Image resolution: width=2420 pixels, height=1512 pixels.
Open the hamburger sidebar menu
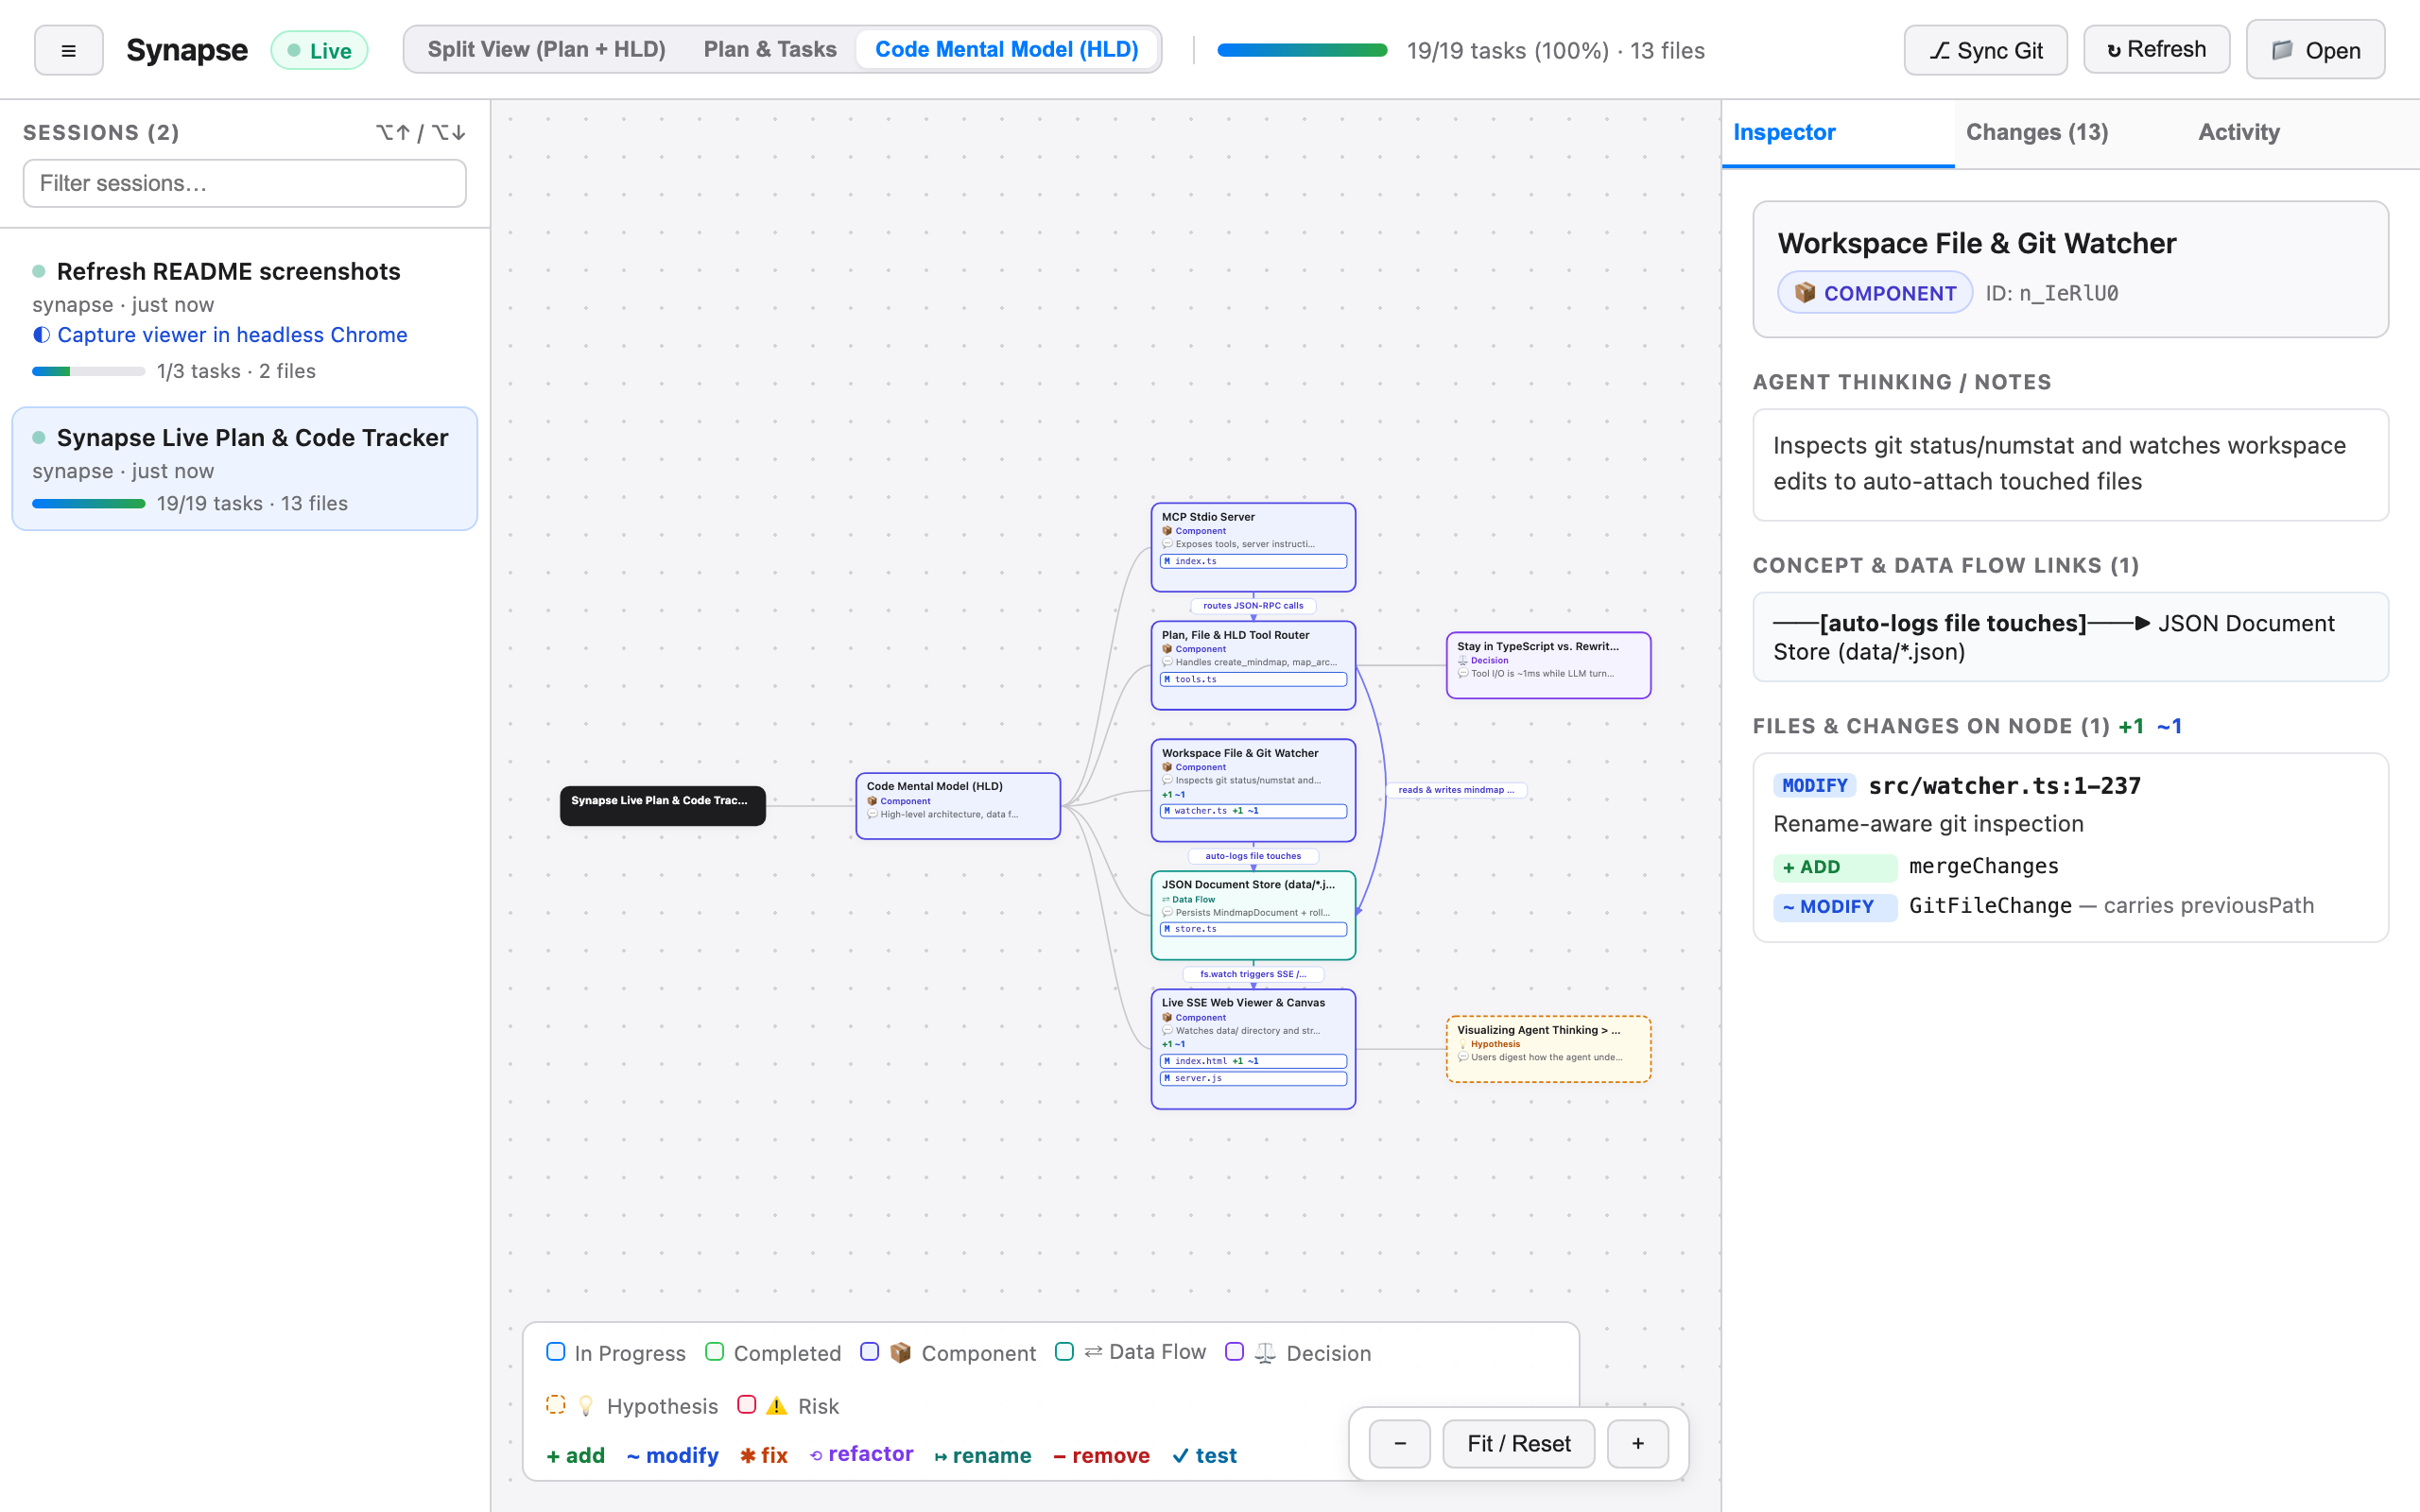click(68, 50)
